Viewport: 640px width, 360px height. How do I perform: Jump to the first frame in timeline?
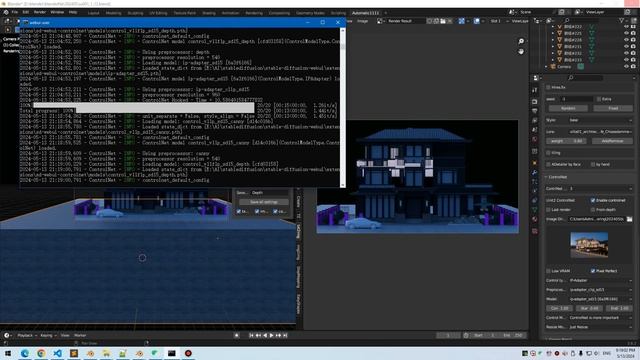pyautogui.click(x=251, y=335)
